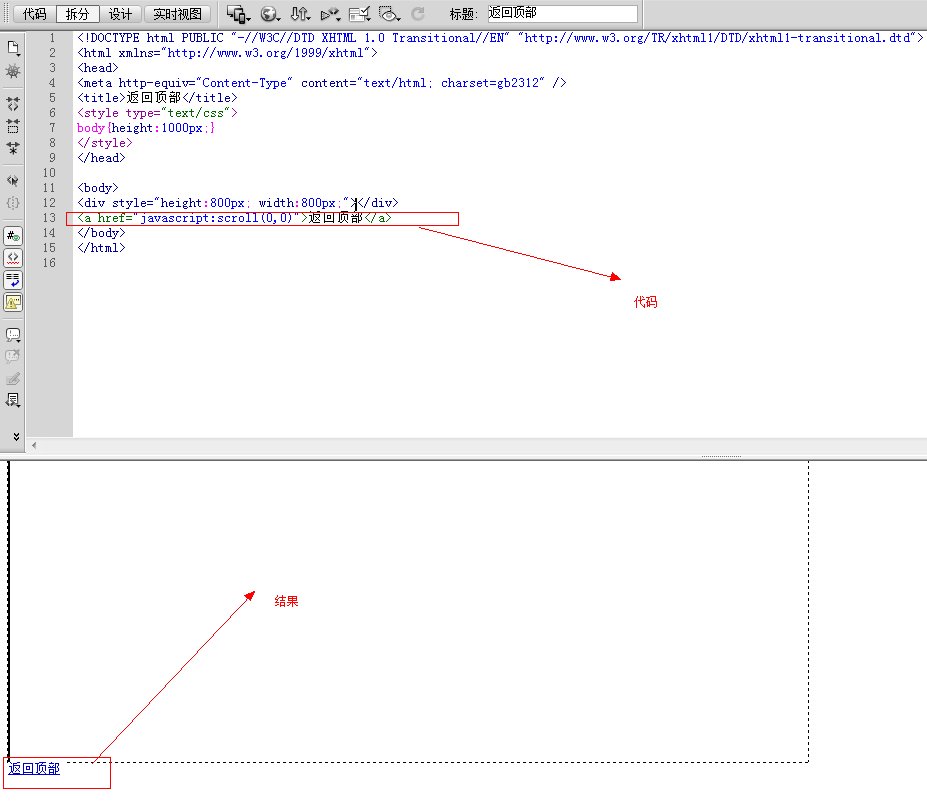
Task: Click the Remove Comment icon
Action: click(13, 356)
